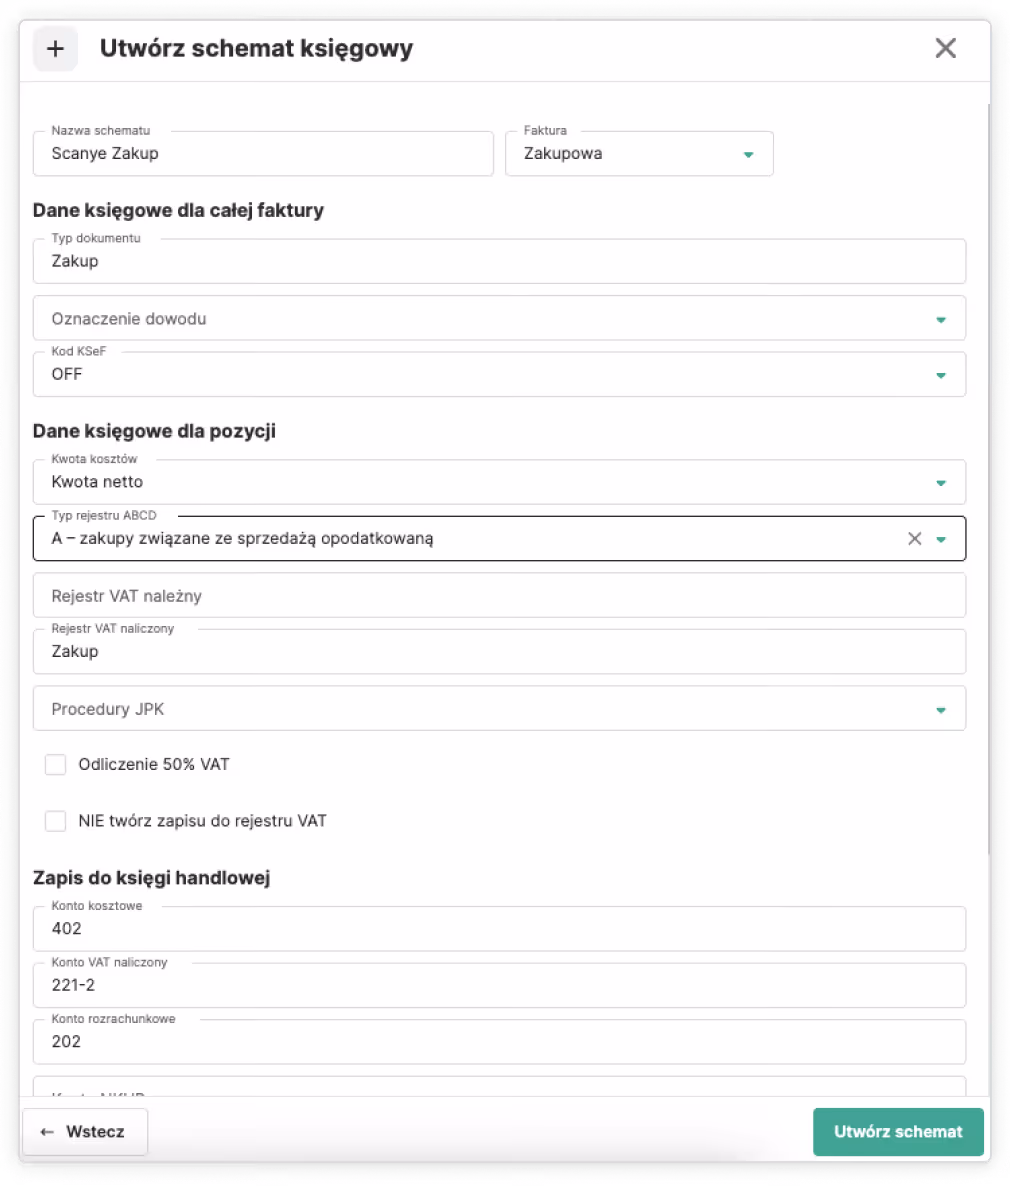Edit the Konto kosztowe field with 402
The height and width of the screenshot is (1200, 1010).
click(x=499, y=928)
